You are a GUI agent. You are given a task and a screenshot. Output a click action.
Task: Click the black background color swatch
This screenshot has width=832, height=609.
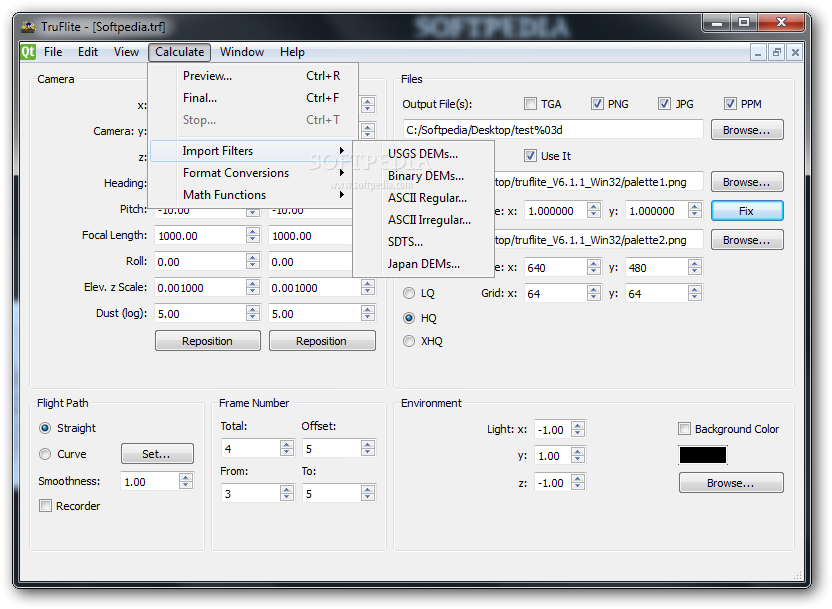(x=703, y=455)
